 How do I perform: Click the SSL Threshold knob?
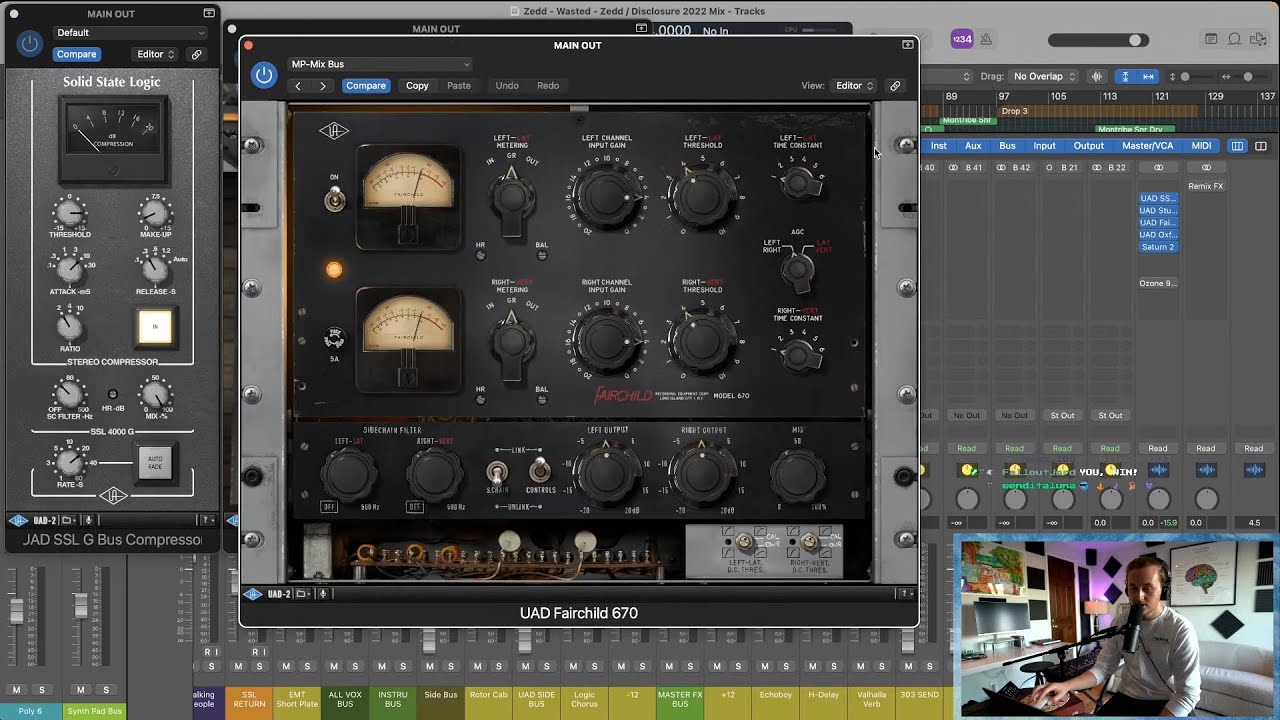[69, 211]
